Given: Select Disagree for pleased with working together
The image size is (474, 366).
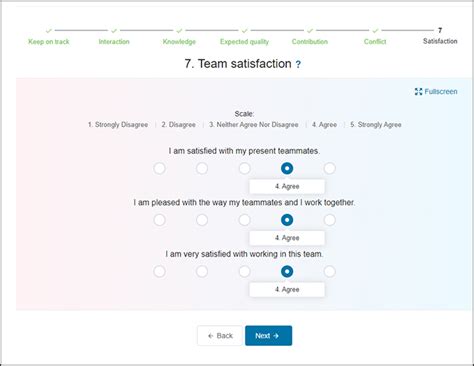Looking at the screenshot, I should (x=202, y=220).
